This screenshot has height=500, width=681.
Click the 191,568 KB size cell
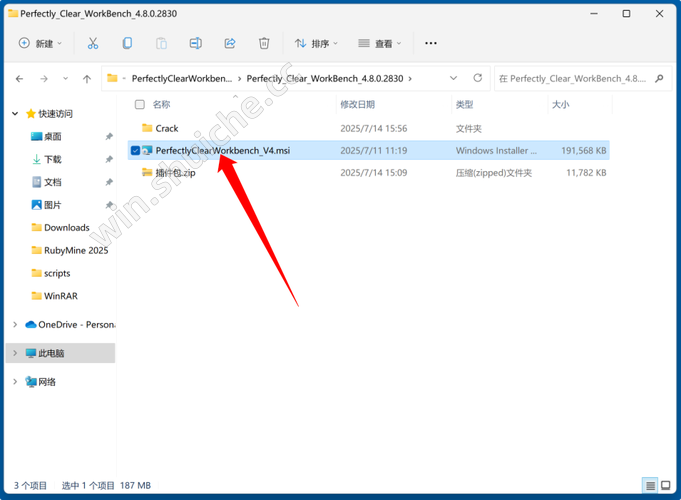[x=583, y=150]
